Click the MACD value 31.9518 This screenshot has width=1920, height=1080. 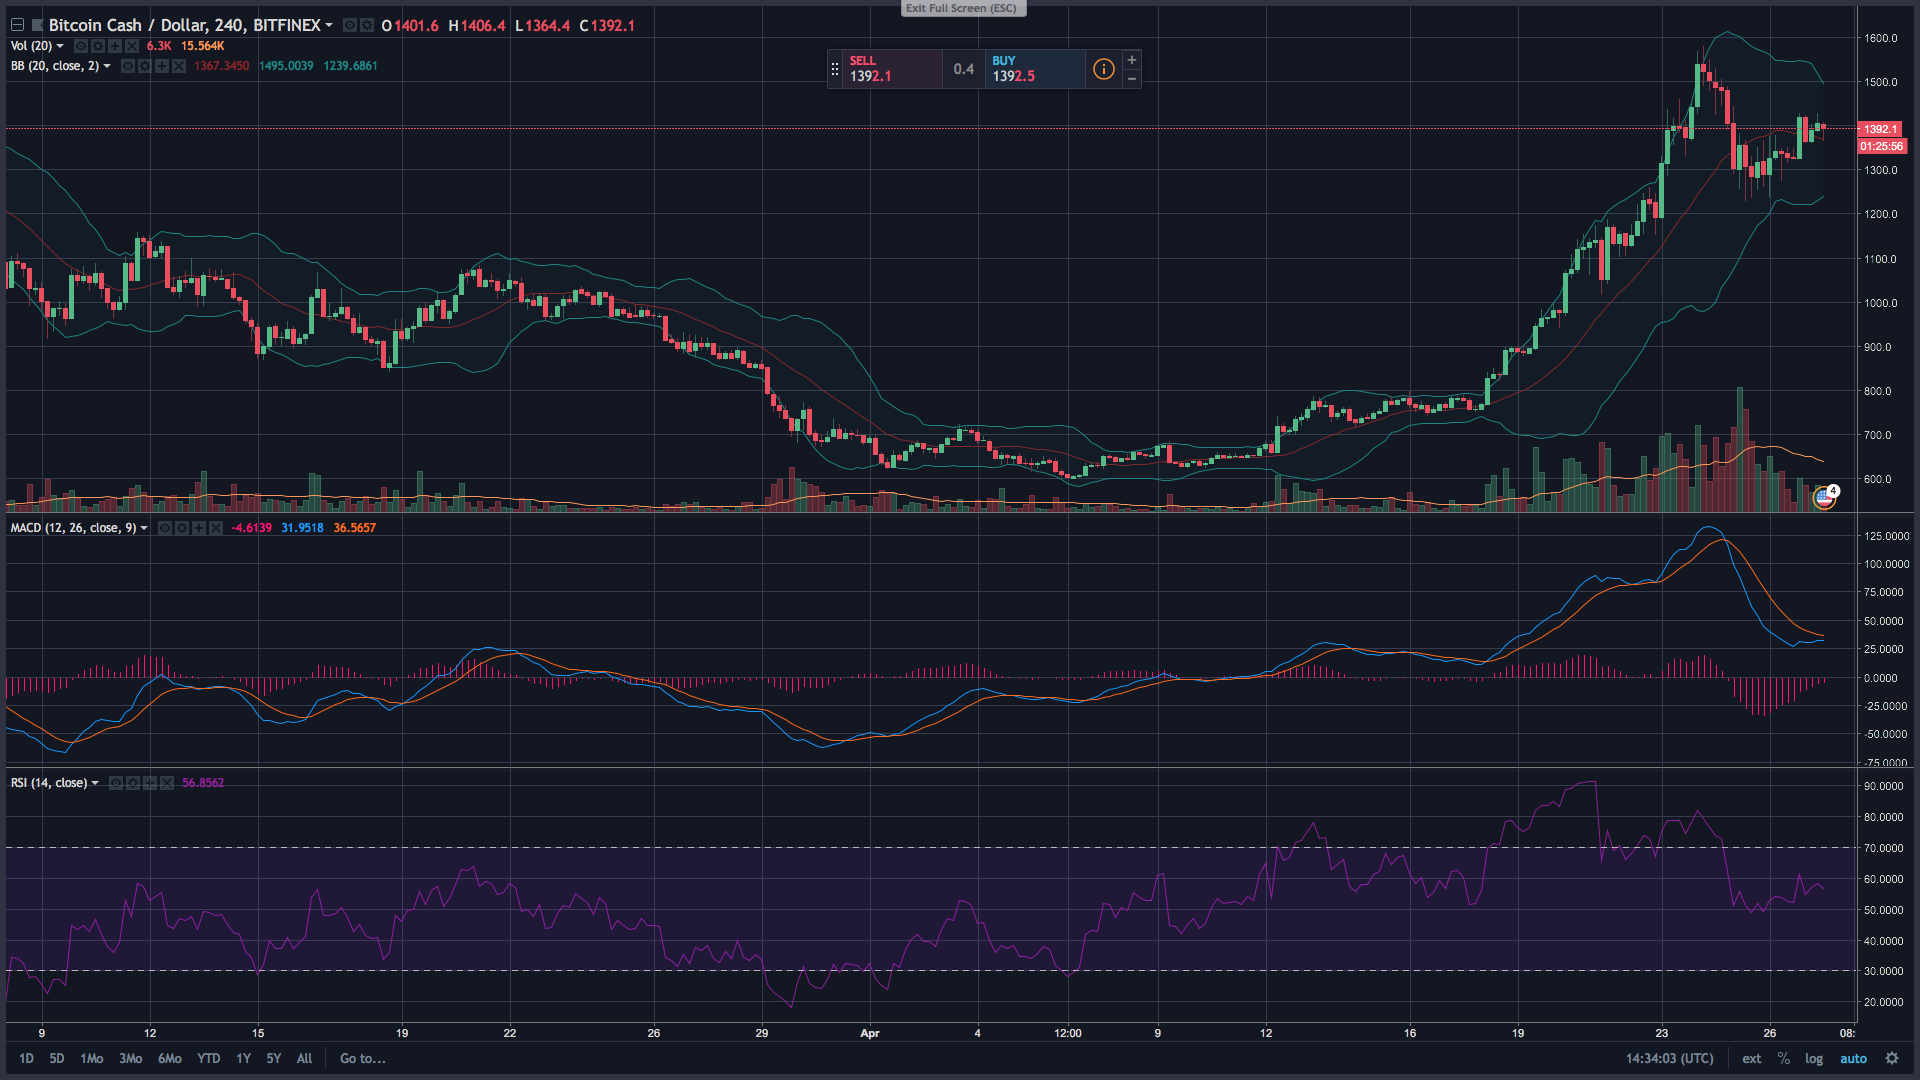point(302,528)
